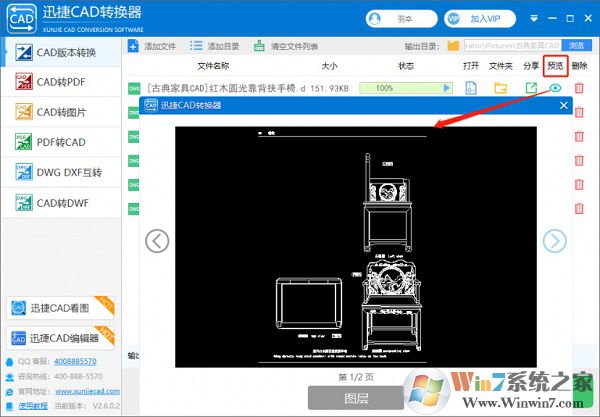Click the 100% progress bar play arrow
This screenshot has width=600, height=417.
pyautogui.click(x=447, y=88)
